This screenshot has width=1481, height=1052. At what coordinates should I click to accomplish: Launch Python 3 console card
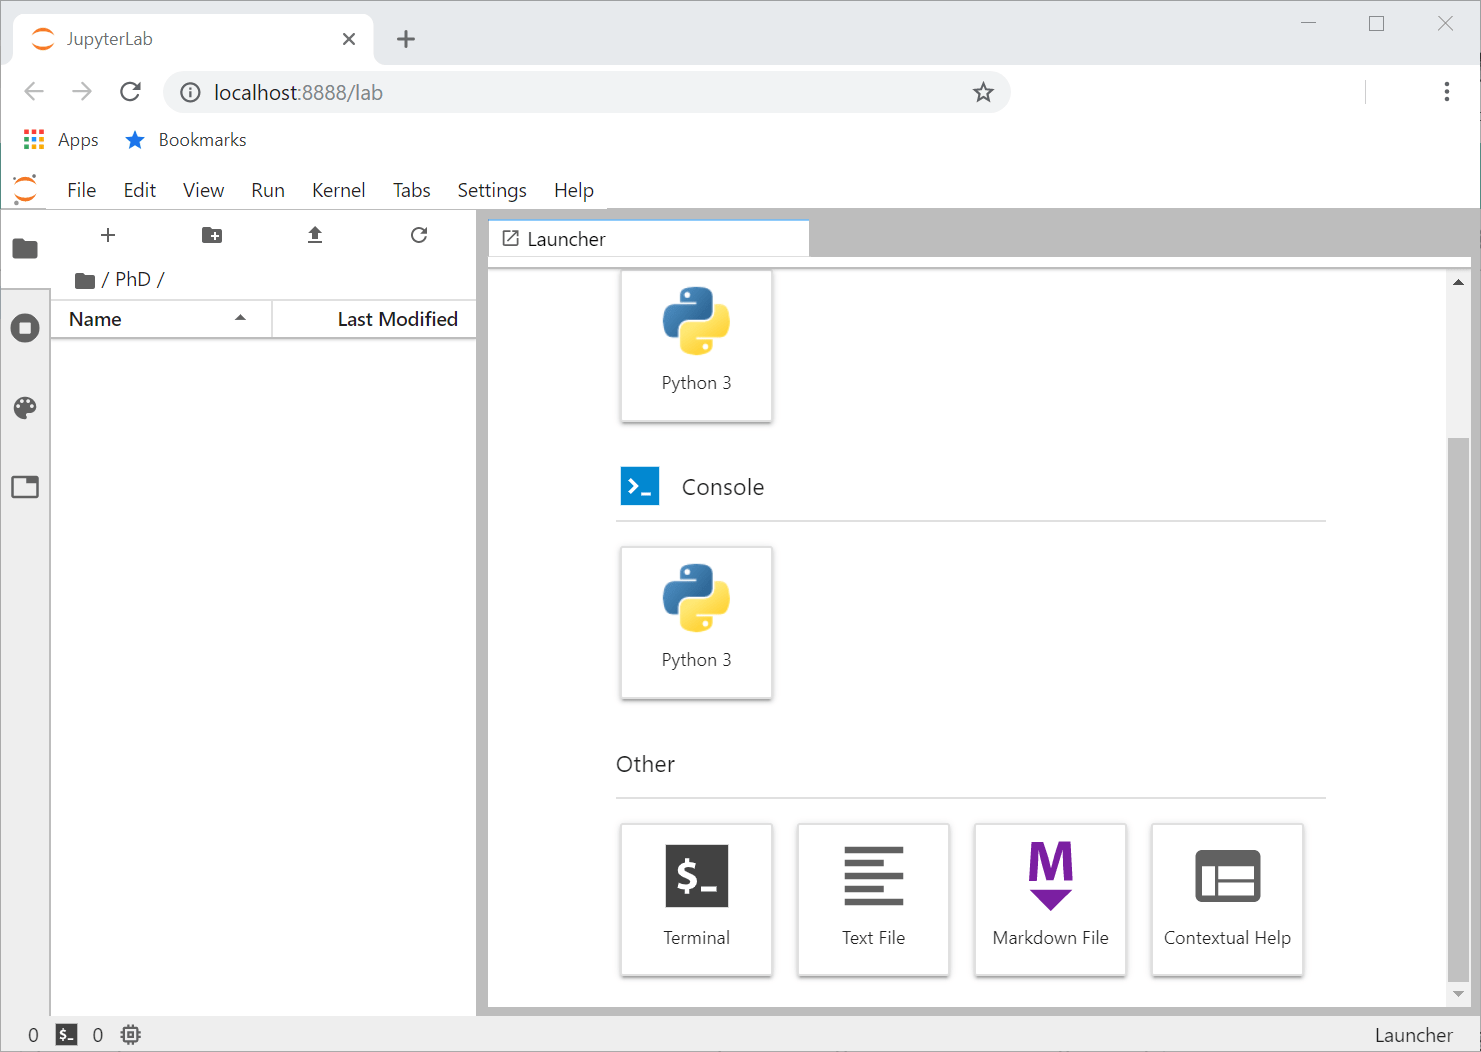pyautogui.click(x=696, y=622)
